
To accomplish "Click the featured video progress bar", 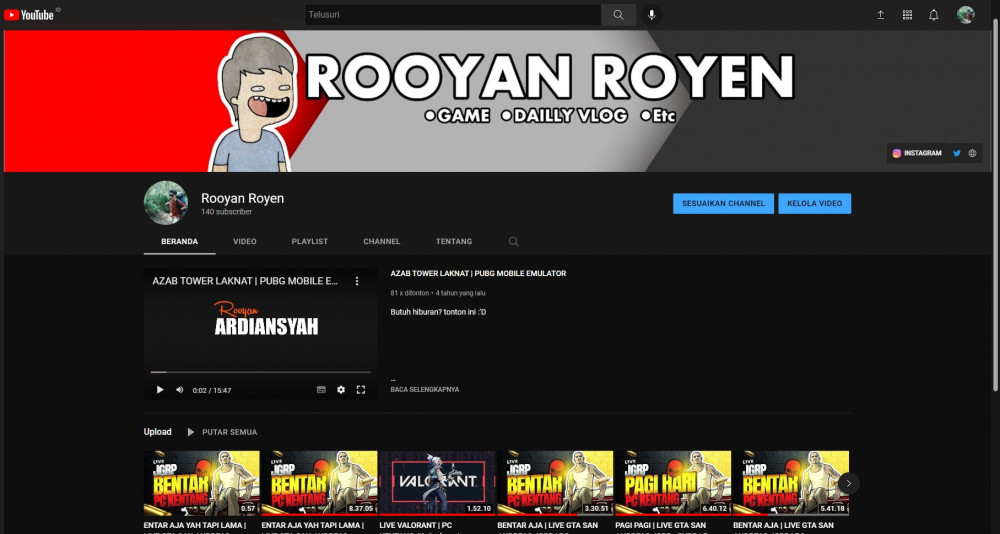I will pos(260,372).
